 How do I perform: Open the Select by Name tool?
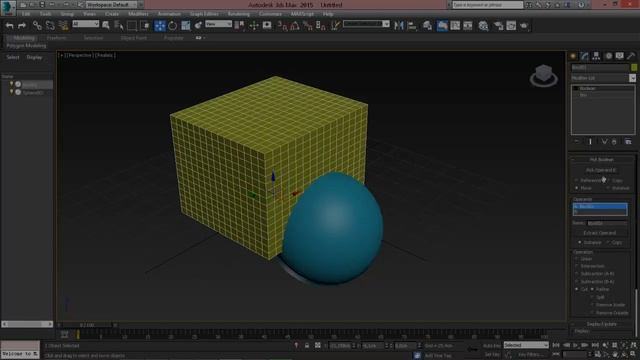pyautogui.click(x=119, y=26)
